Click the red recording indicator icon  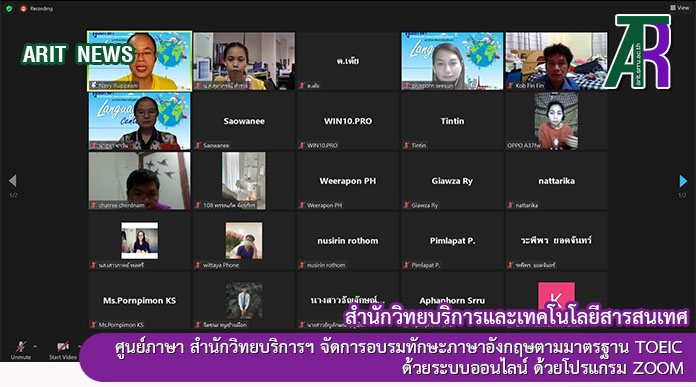coord(24,8)
